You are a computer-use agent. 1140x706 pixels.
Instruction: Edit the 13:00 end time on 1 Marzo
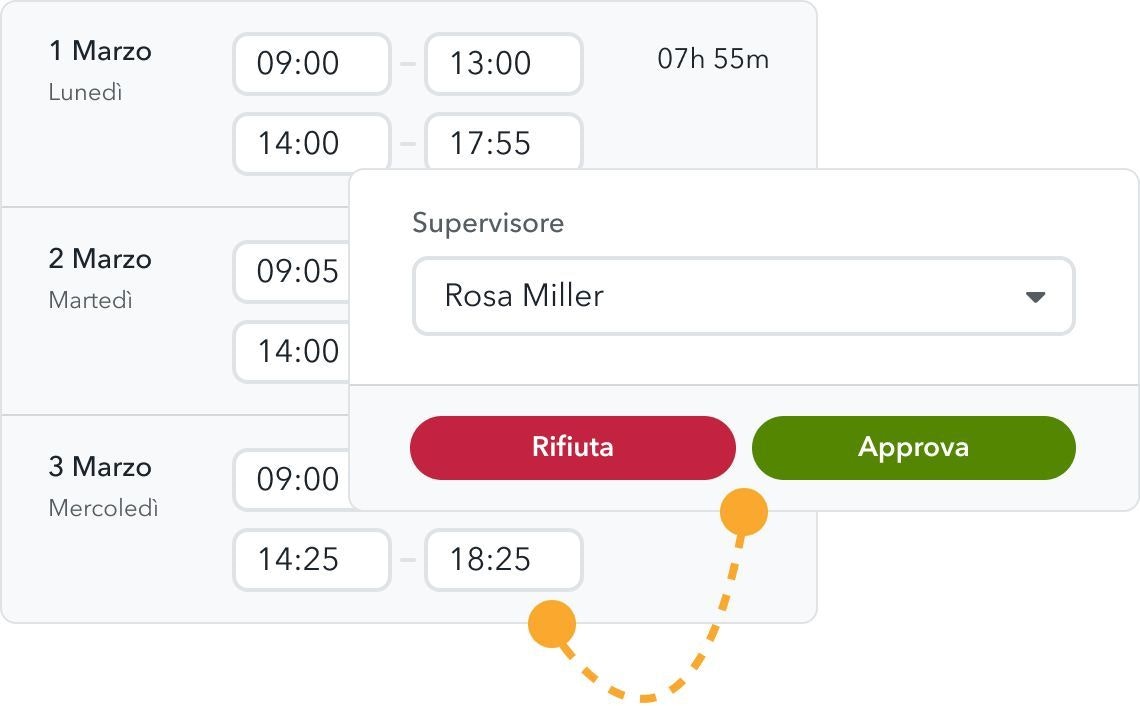[503, 64]
